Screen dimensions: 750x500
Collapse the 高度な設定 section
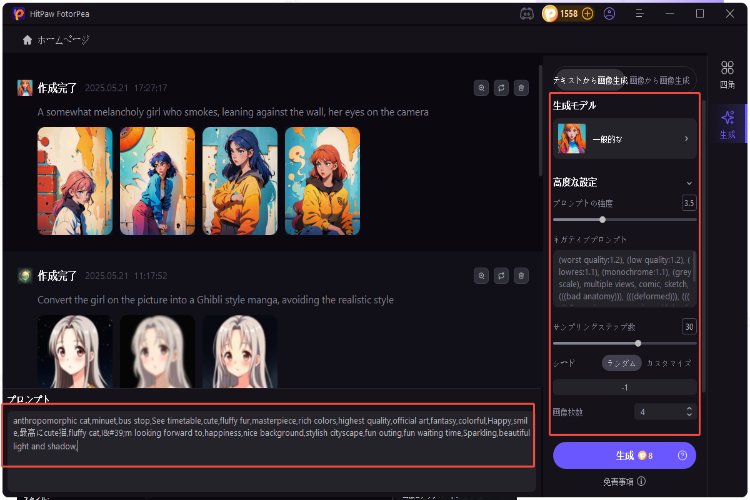tap(689, 183)
